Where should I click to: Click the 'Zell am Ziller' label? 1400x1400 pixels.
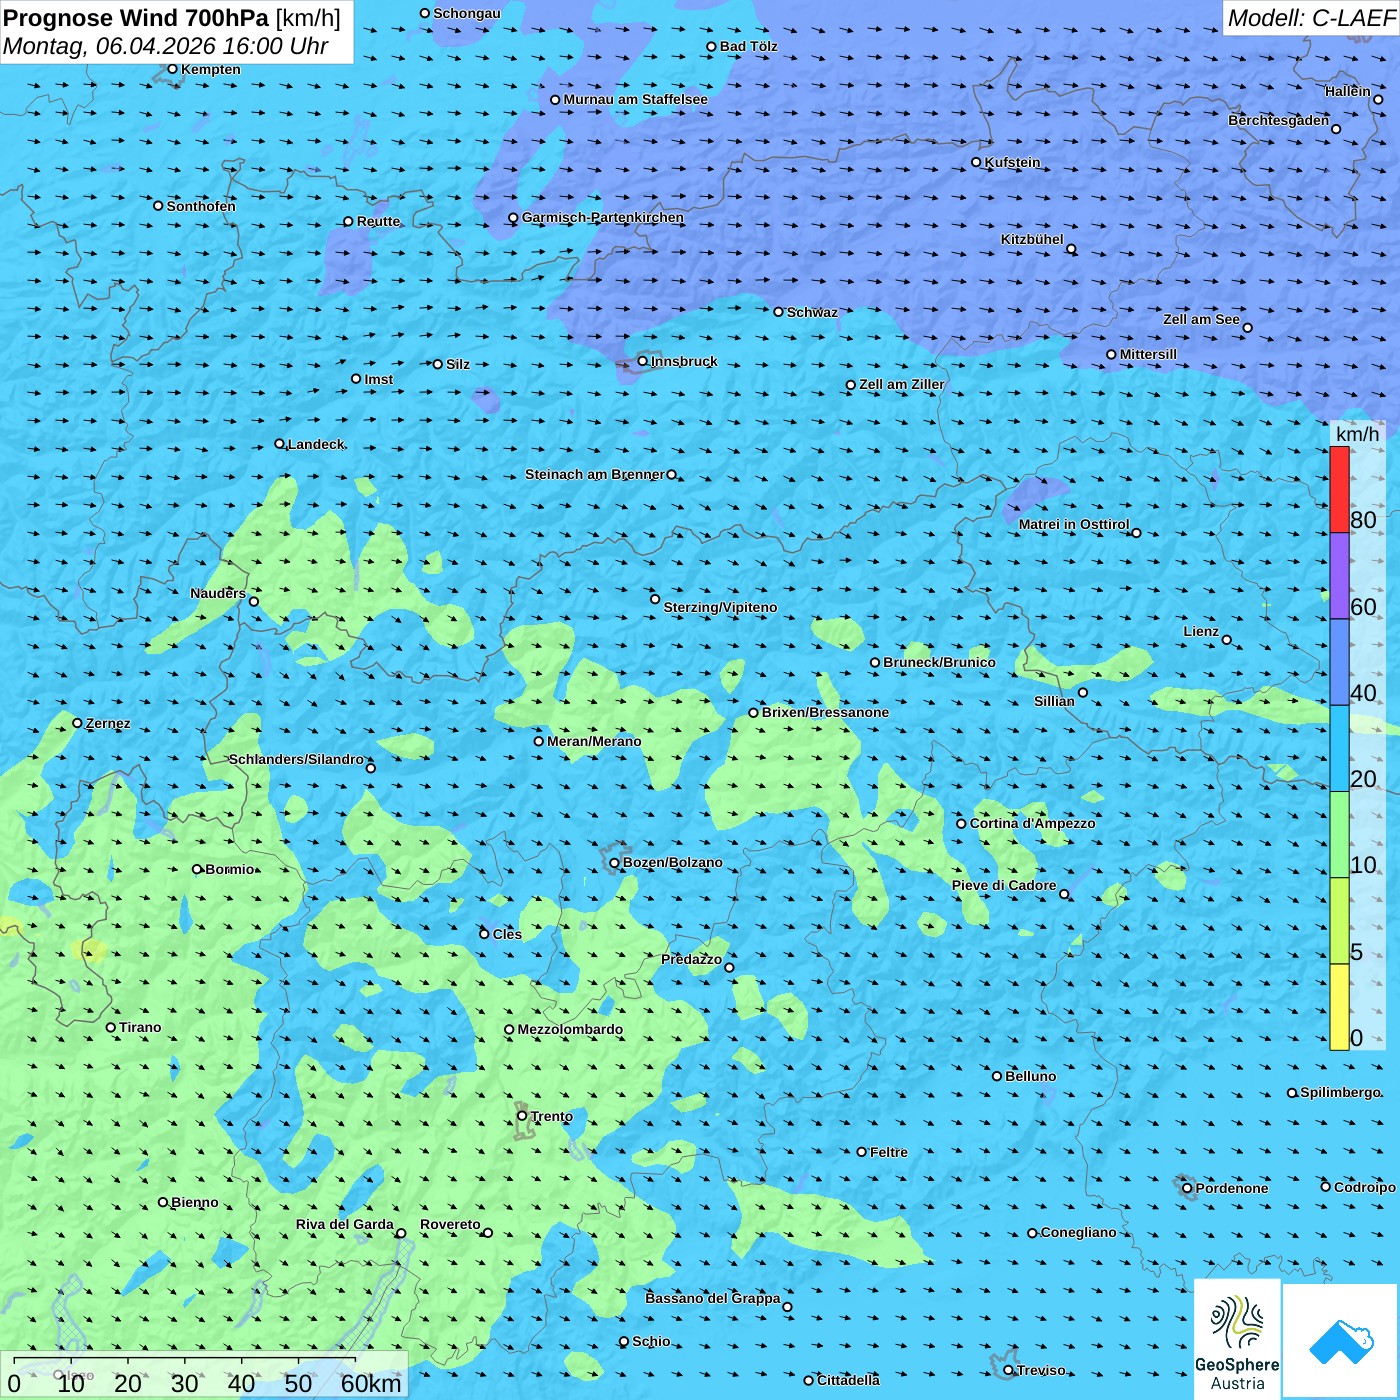902,384
